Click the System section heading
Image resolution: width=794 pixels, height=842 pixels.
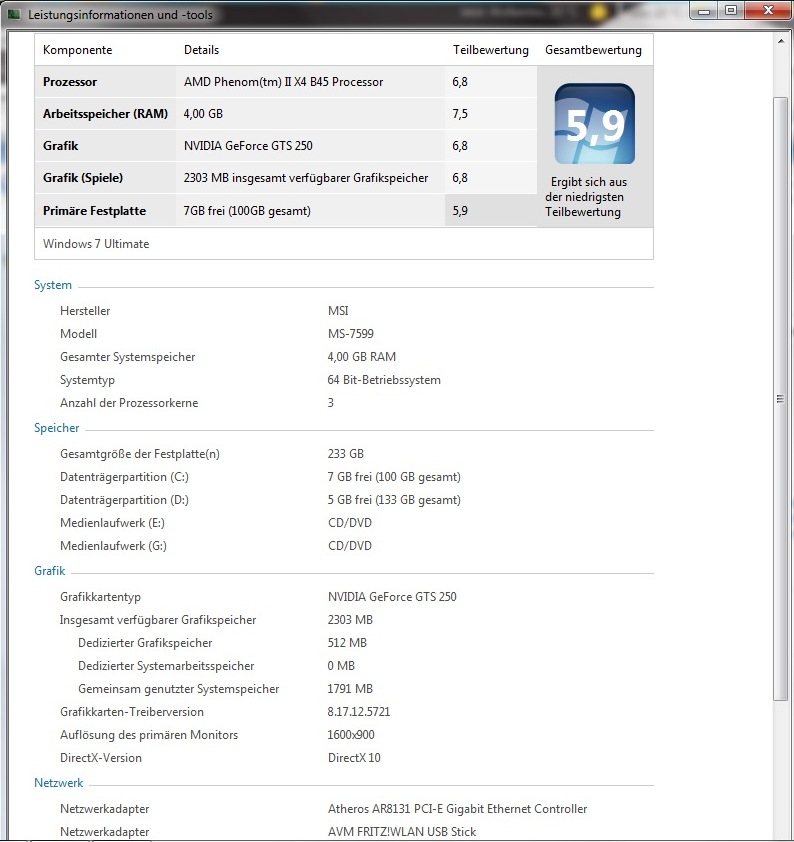(x=53, y=285)
